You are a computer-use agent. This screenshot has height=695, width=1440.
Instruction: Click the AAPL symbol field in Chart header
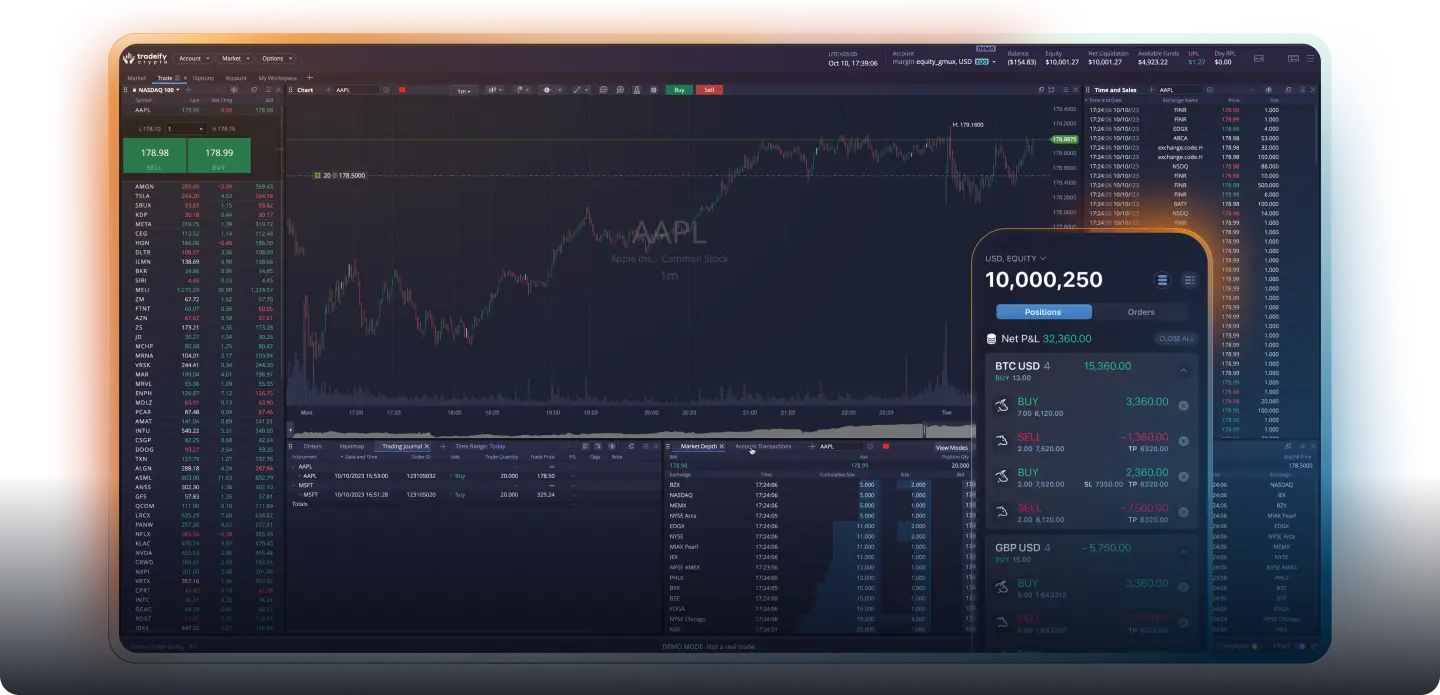point(357,90)
